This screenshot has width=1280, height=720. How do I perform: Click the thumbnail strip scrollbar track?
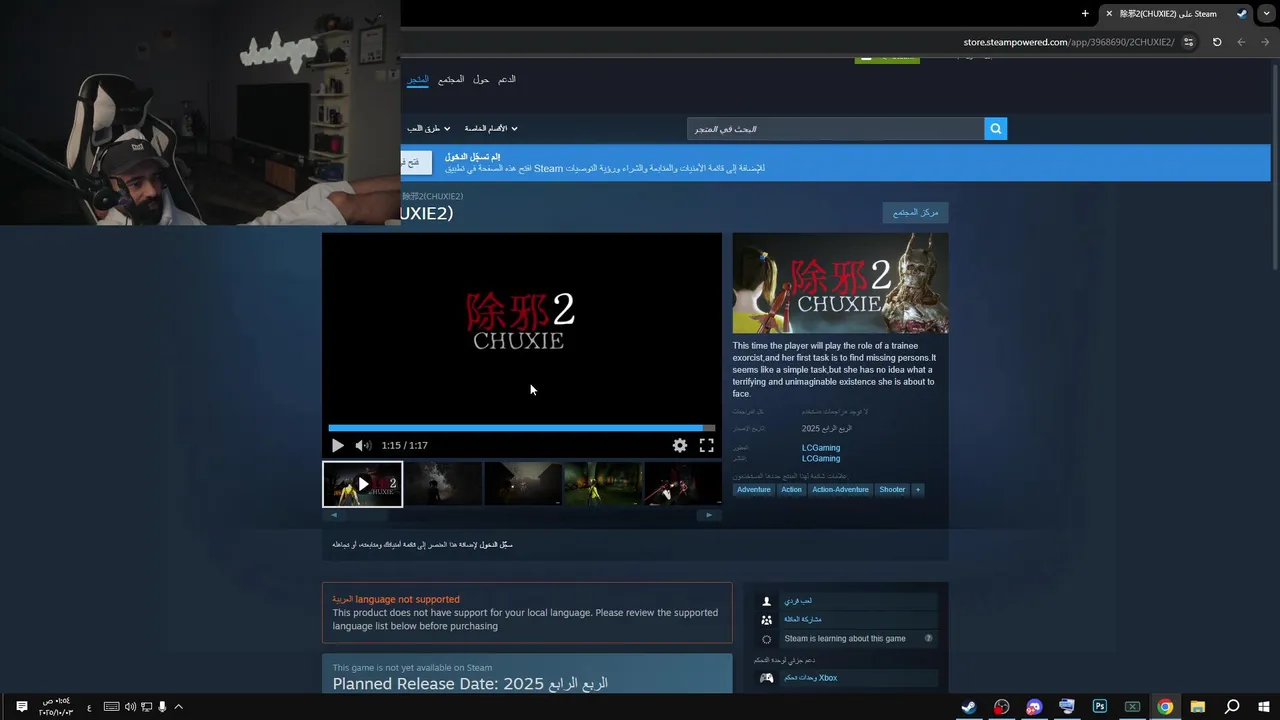tap(521, 516)
